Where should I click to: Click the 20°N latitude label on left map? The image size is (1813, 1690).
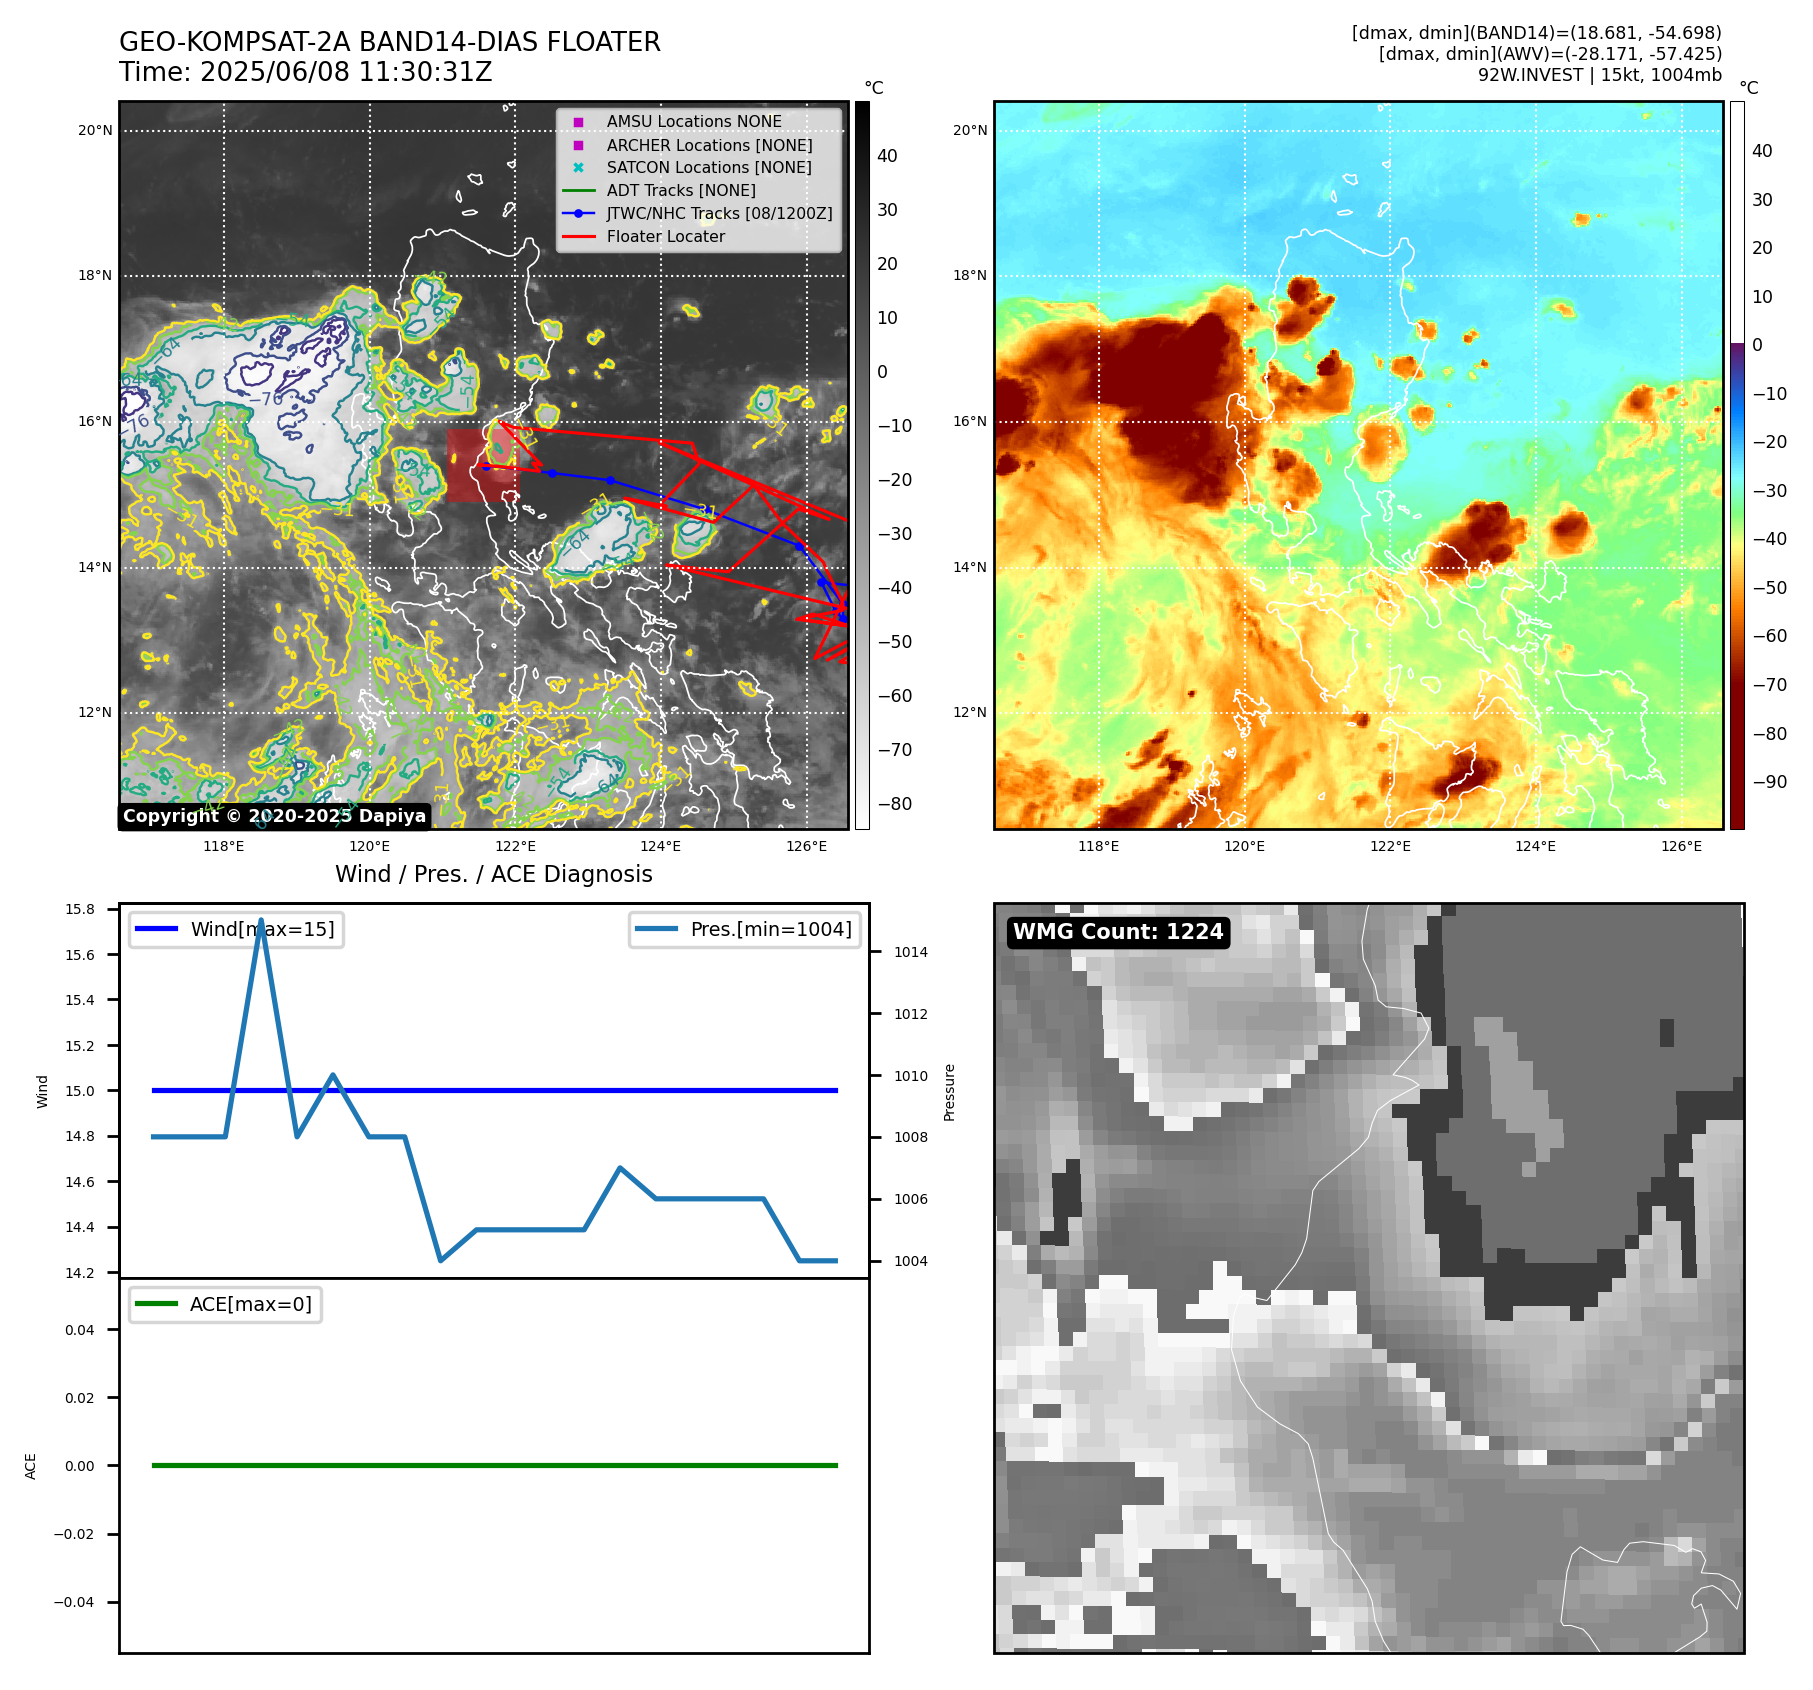coord(96,130)
